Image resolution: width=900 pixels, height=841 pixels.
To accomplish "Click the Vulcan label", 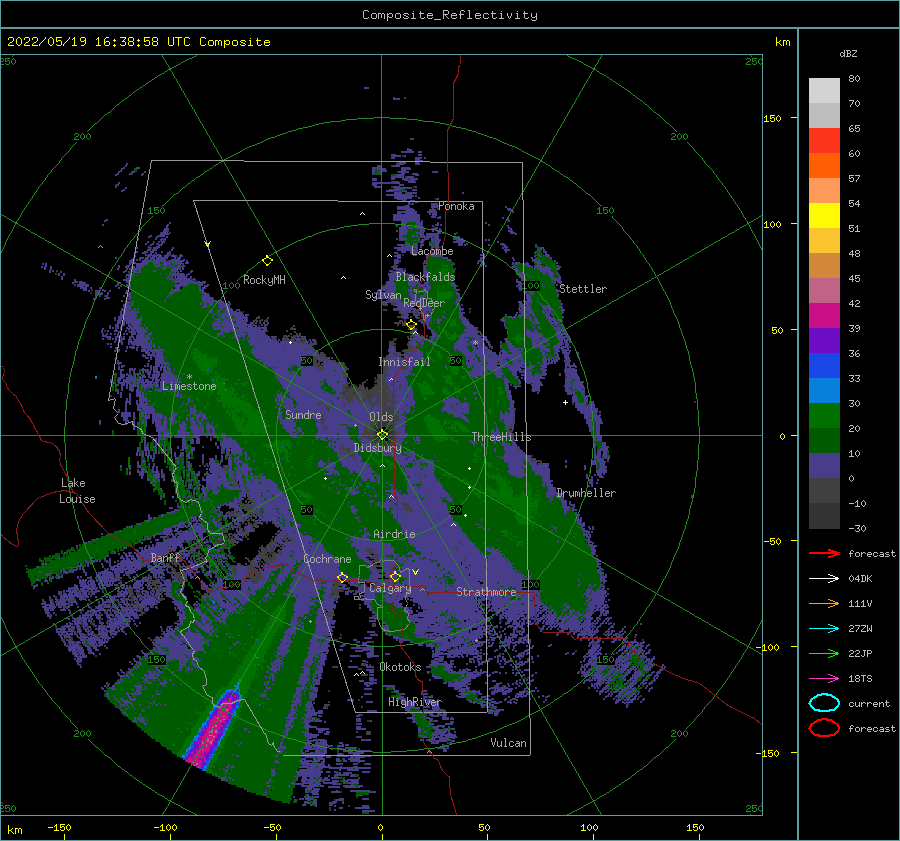I will pos(509,743).
